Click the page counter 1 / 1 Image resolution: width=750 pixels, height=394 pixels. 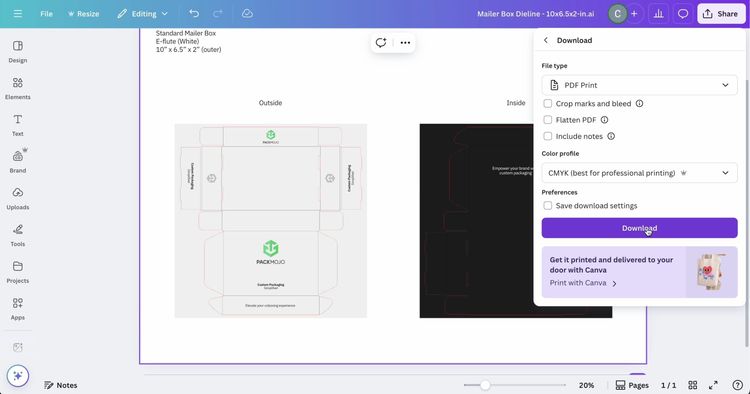668,385
